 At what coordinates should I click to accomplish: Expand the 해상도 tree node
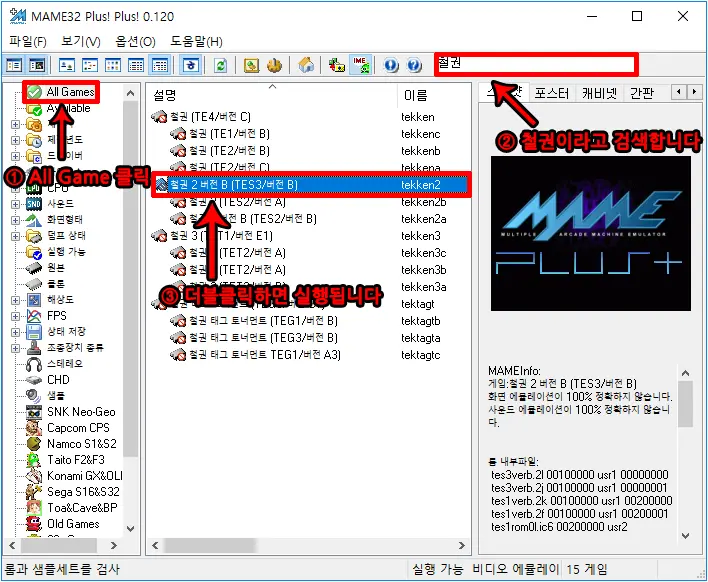15,300
